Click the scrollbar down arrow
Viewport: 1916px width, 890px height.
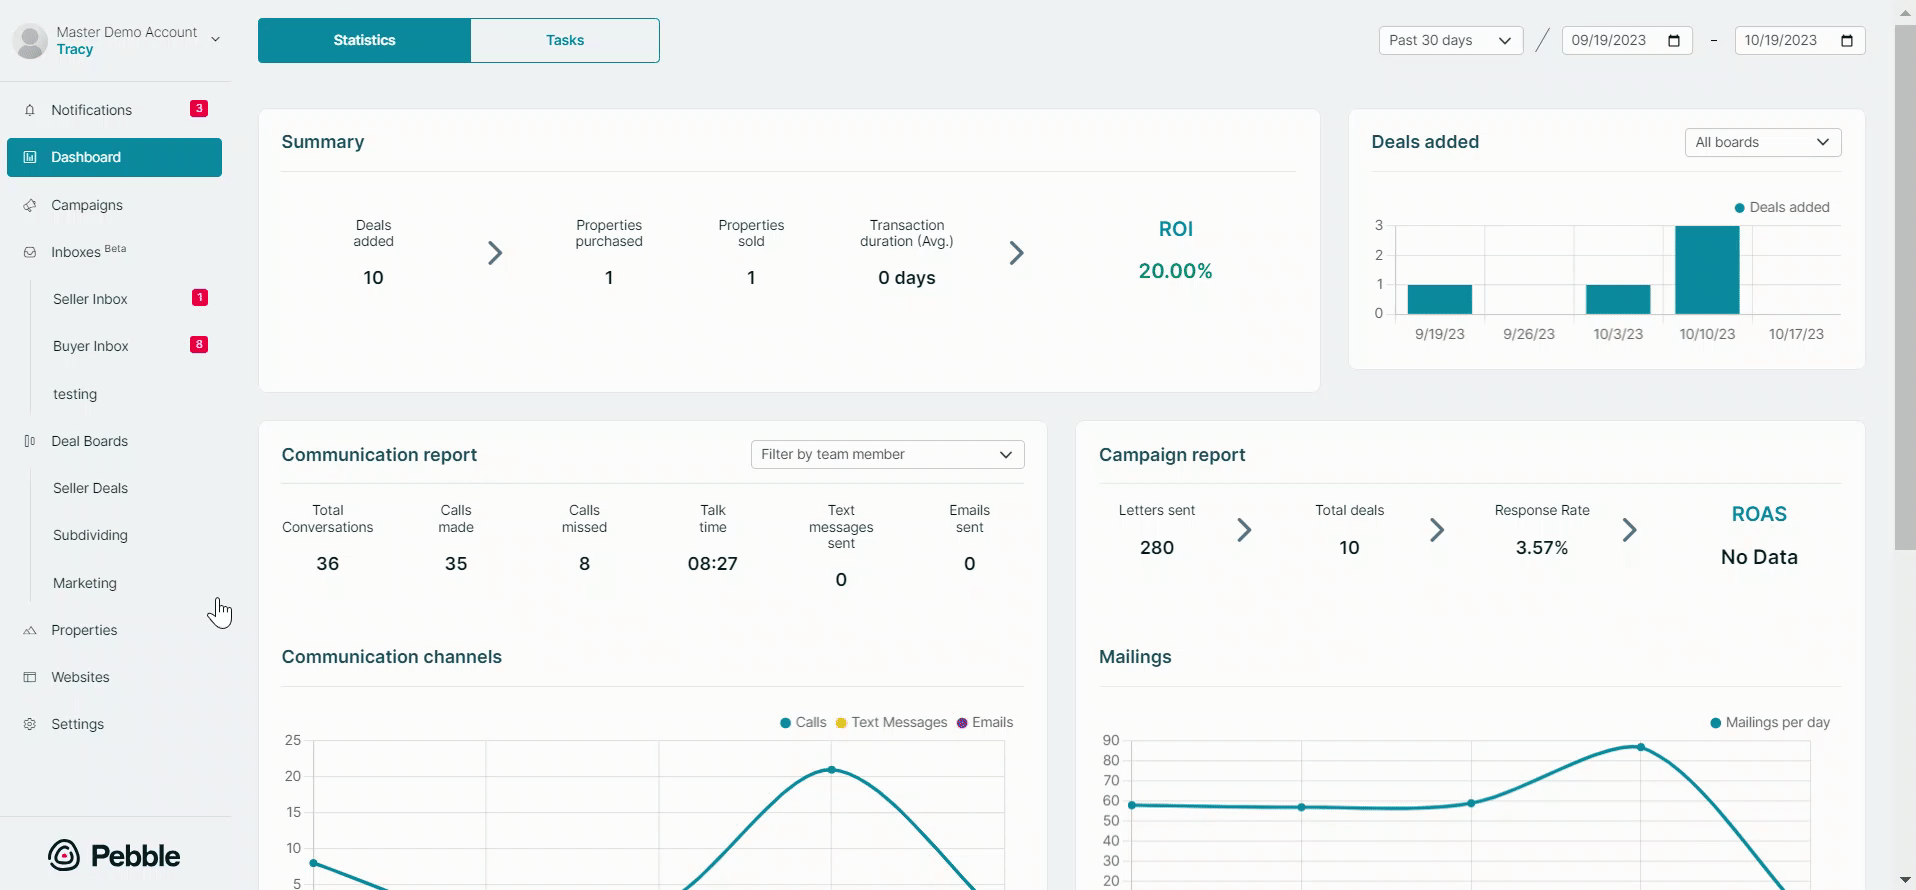tap(1905, 879)
